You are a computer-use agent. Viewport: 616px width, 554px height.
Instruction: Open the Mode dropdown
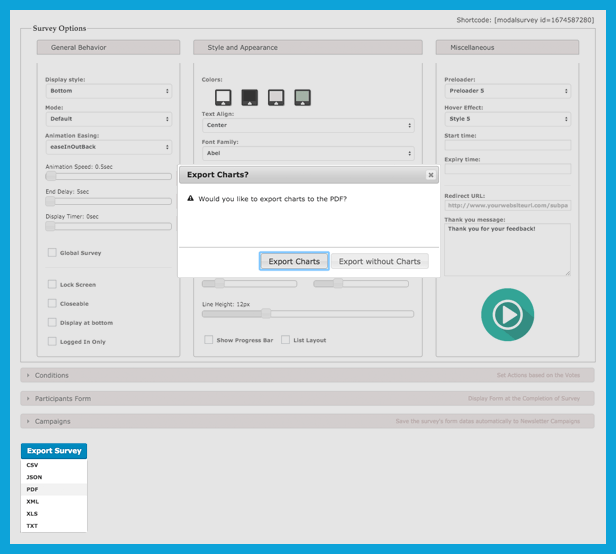[x=109, y=119]
